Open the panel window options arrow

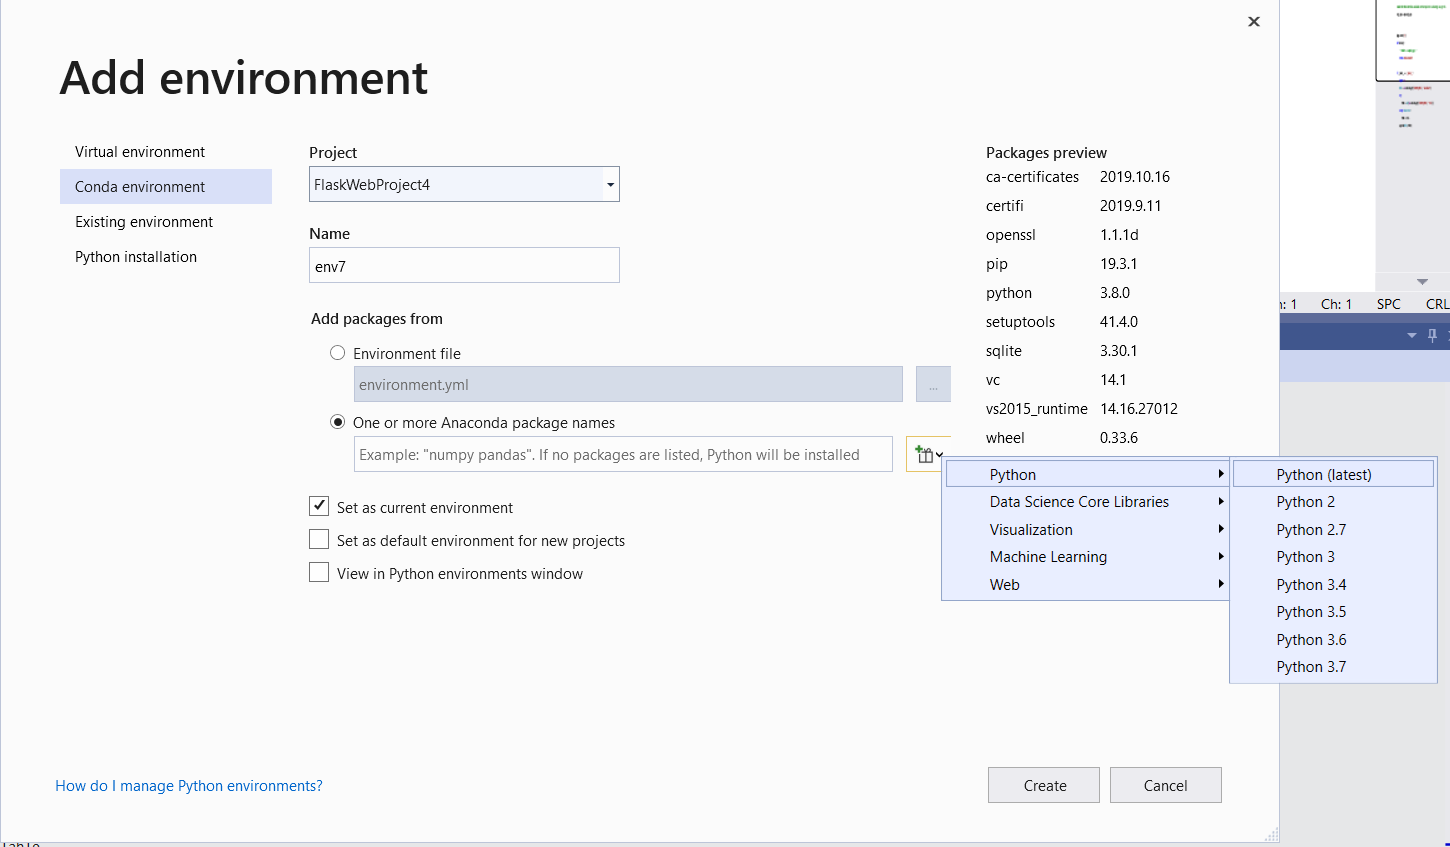[x=1412, y=335]
